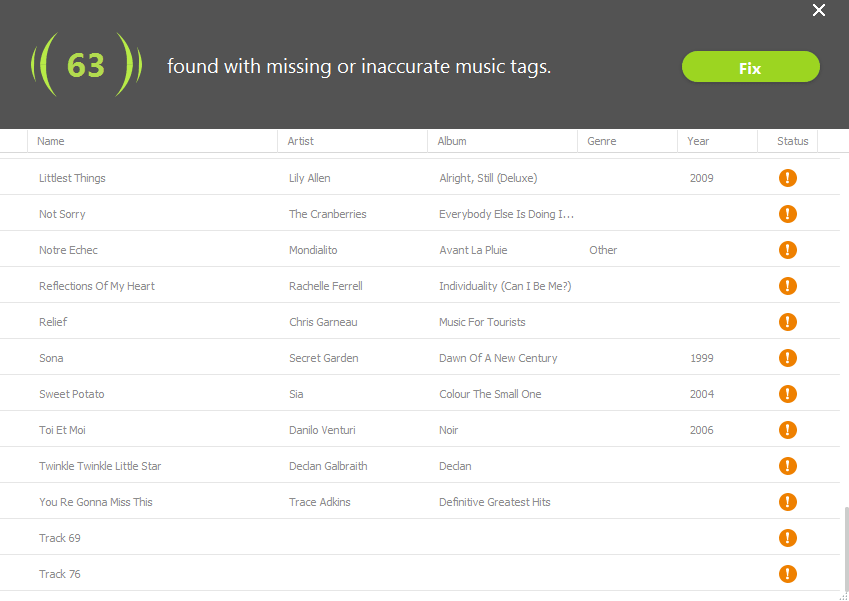This screenshot has height=601, width=849.
Task: Close the tag results dialog
Action: [819, 11]
